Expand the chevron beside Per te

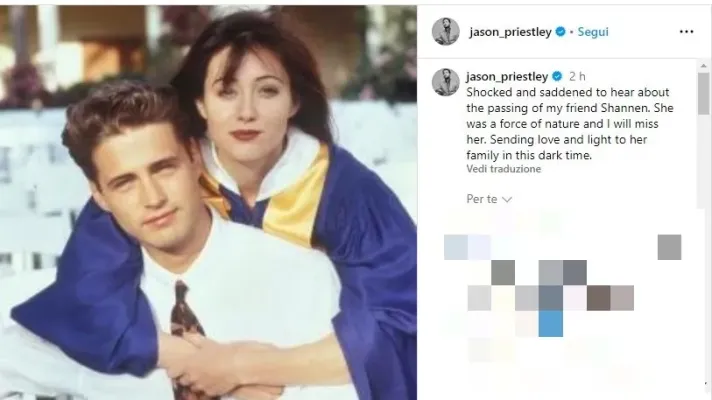(507, 199)
